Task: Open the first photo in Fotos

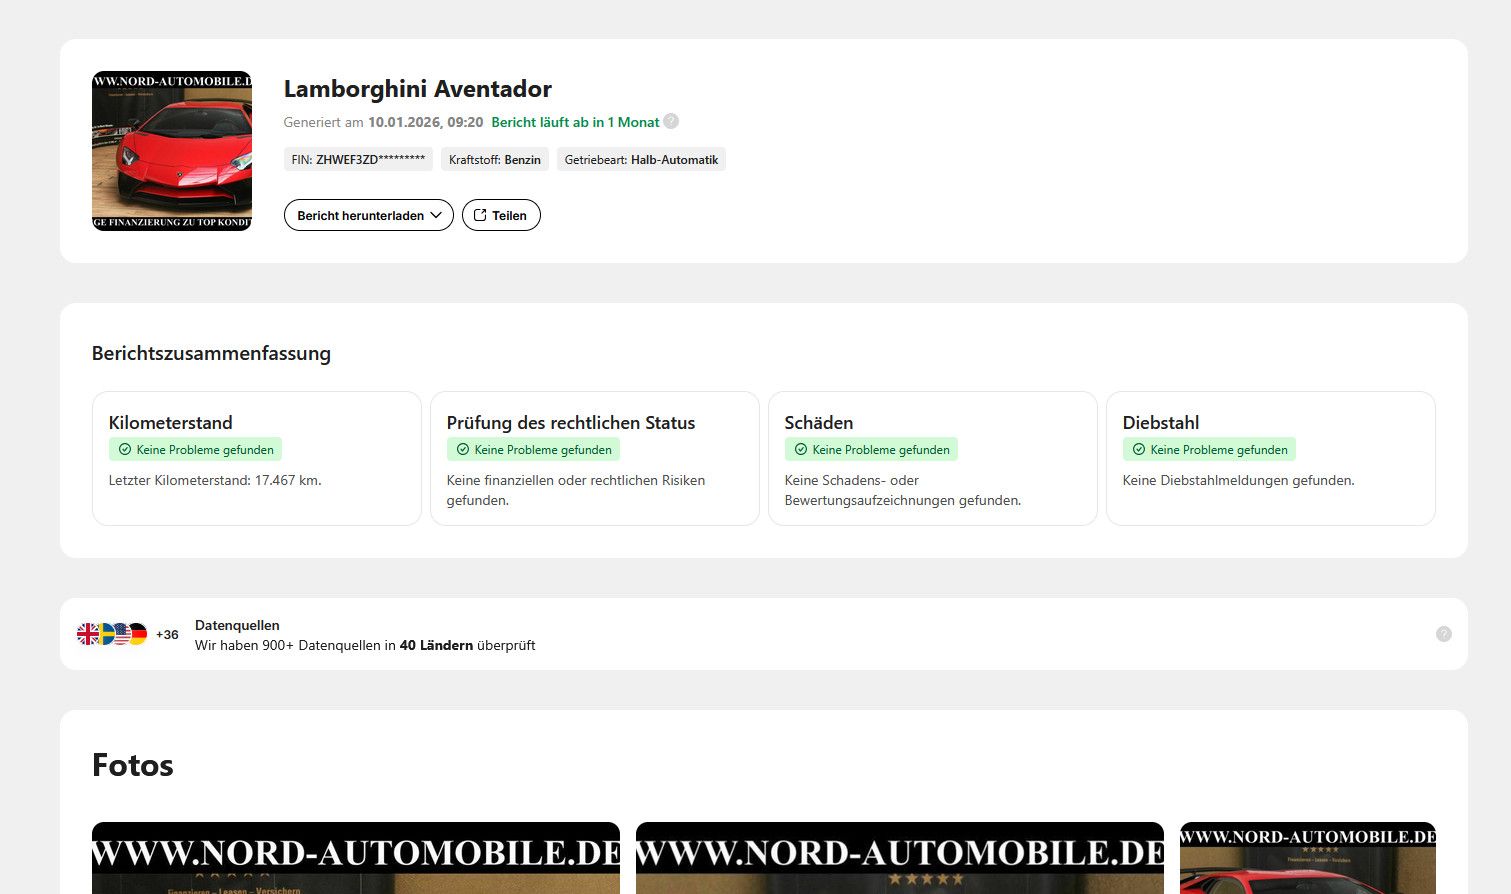Action: [x=355, y=857]
